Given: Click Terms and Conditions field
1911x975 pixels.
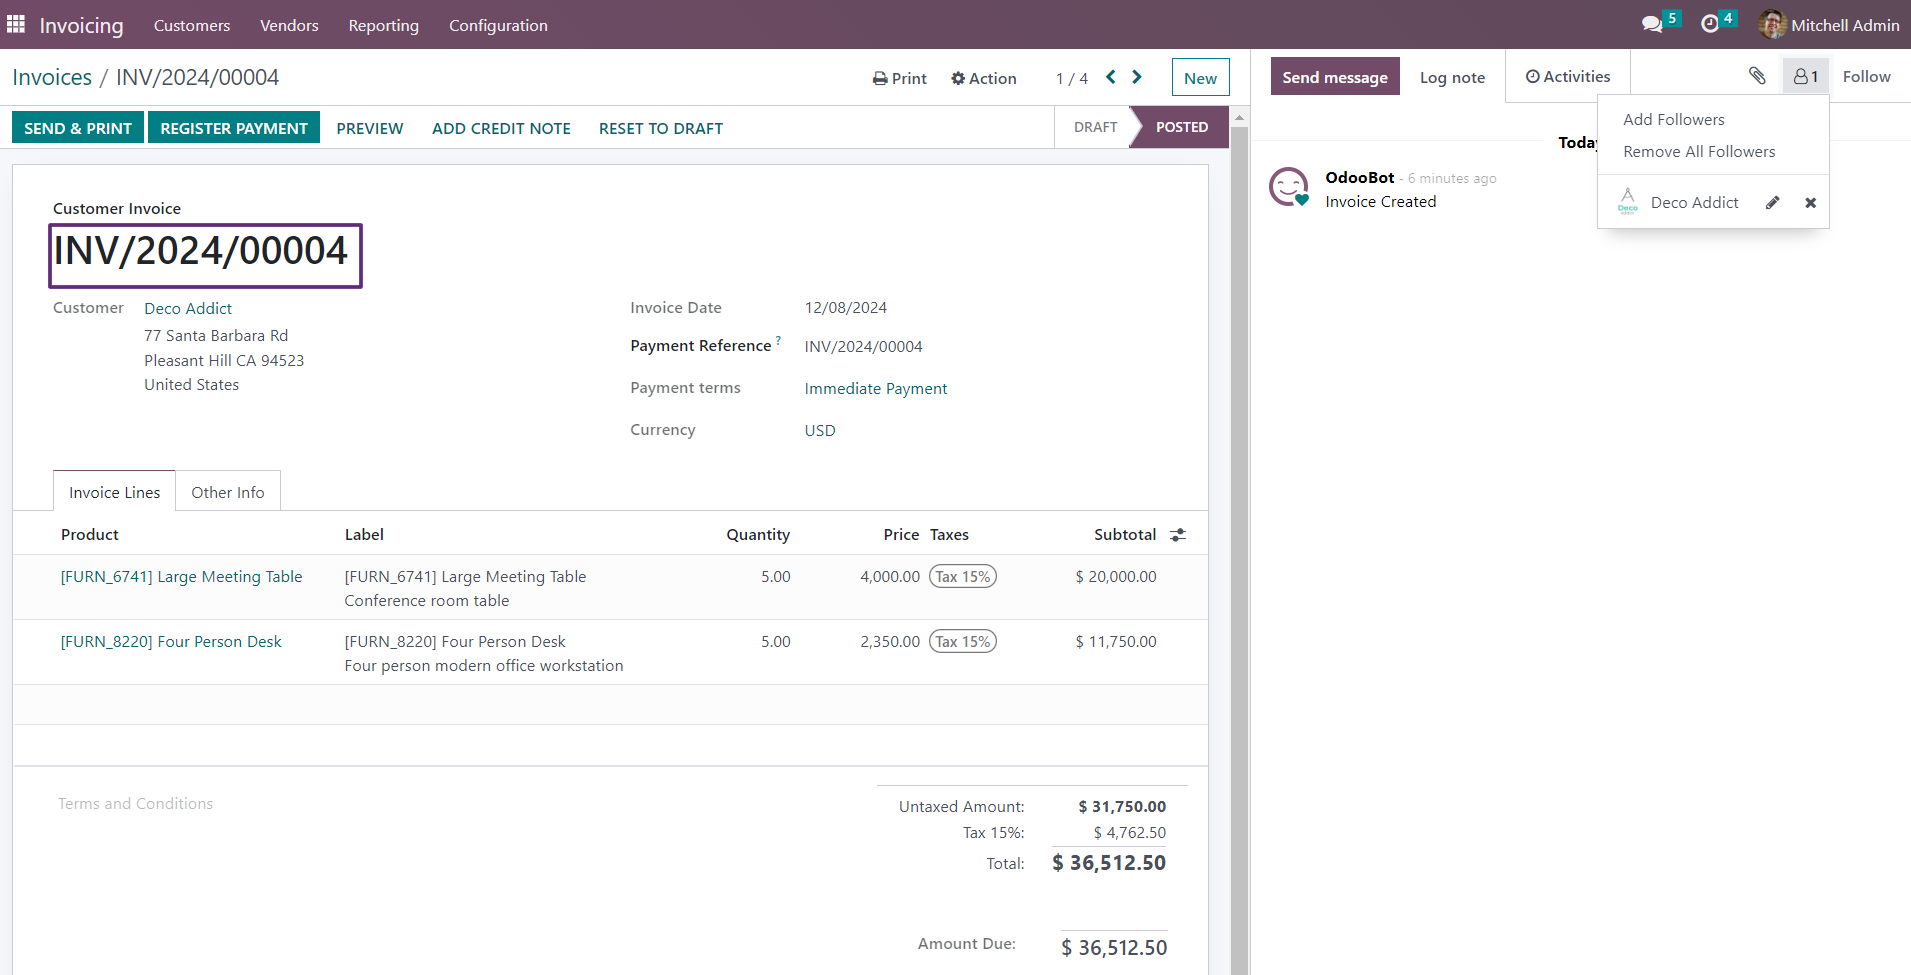Looking at the screenshot, I should pyautogui.click(x=135, y=803).
